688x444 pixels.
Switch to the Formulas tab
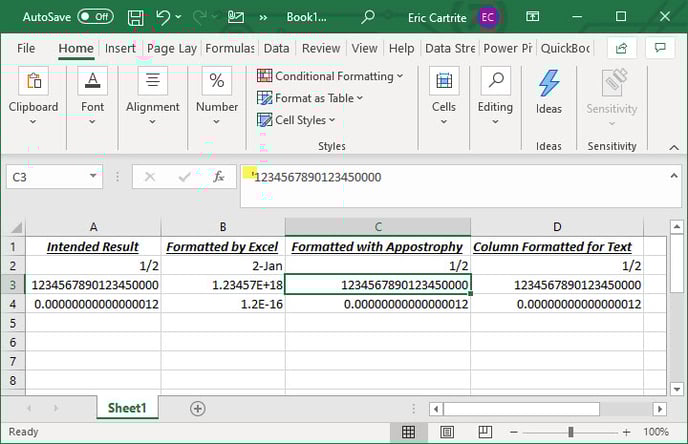point(230,48)
